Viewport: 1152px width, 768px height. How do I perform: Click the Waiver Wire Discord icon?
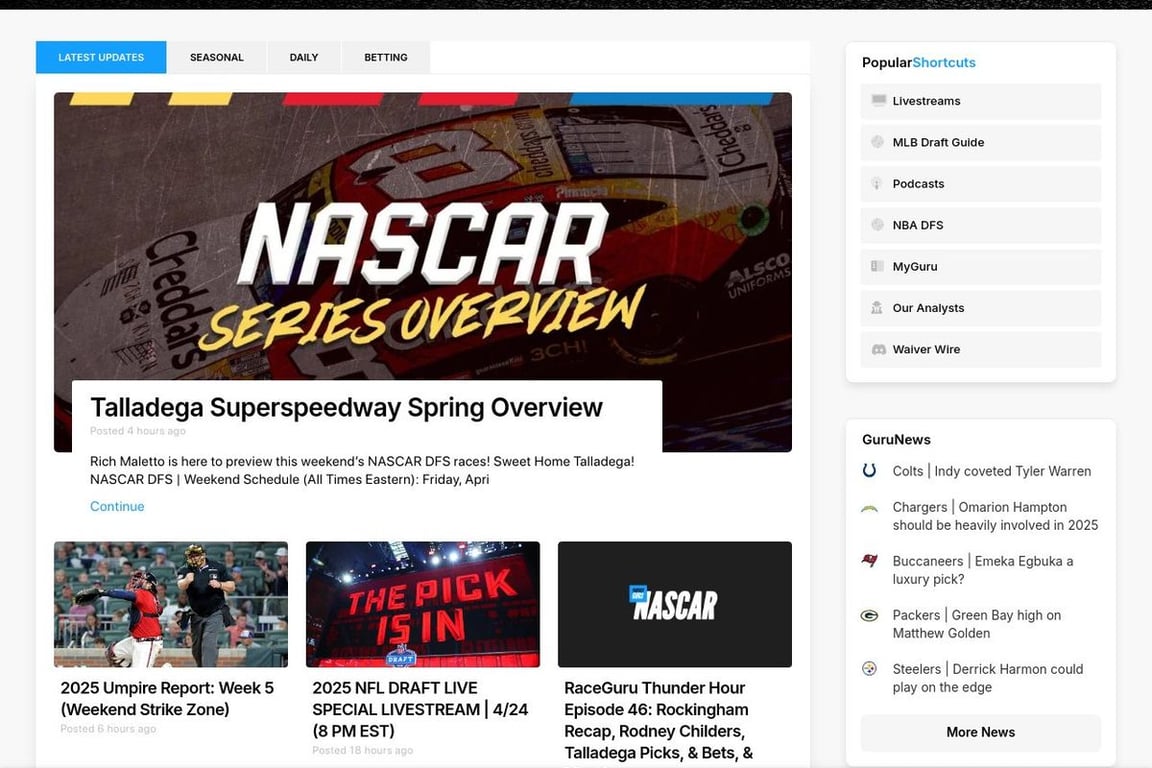click(x=878, y=349)
